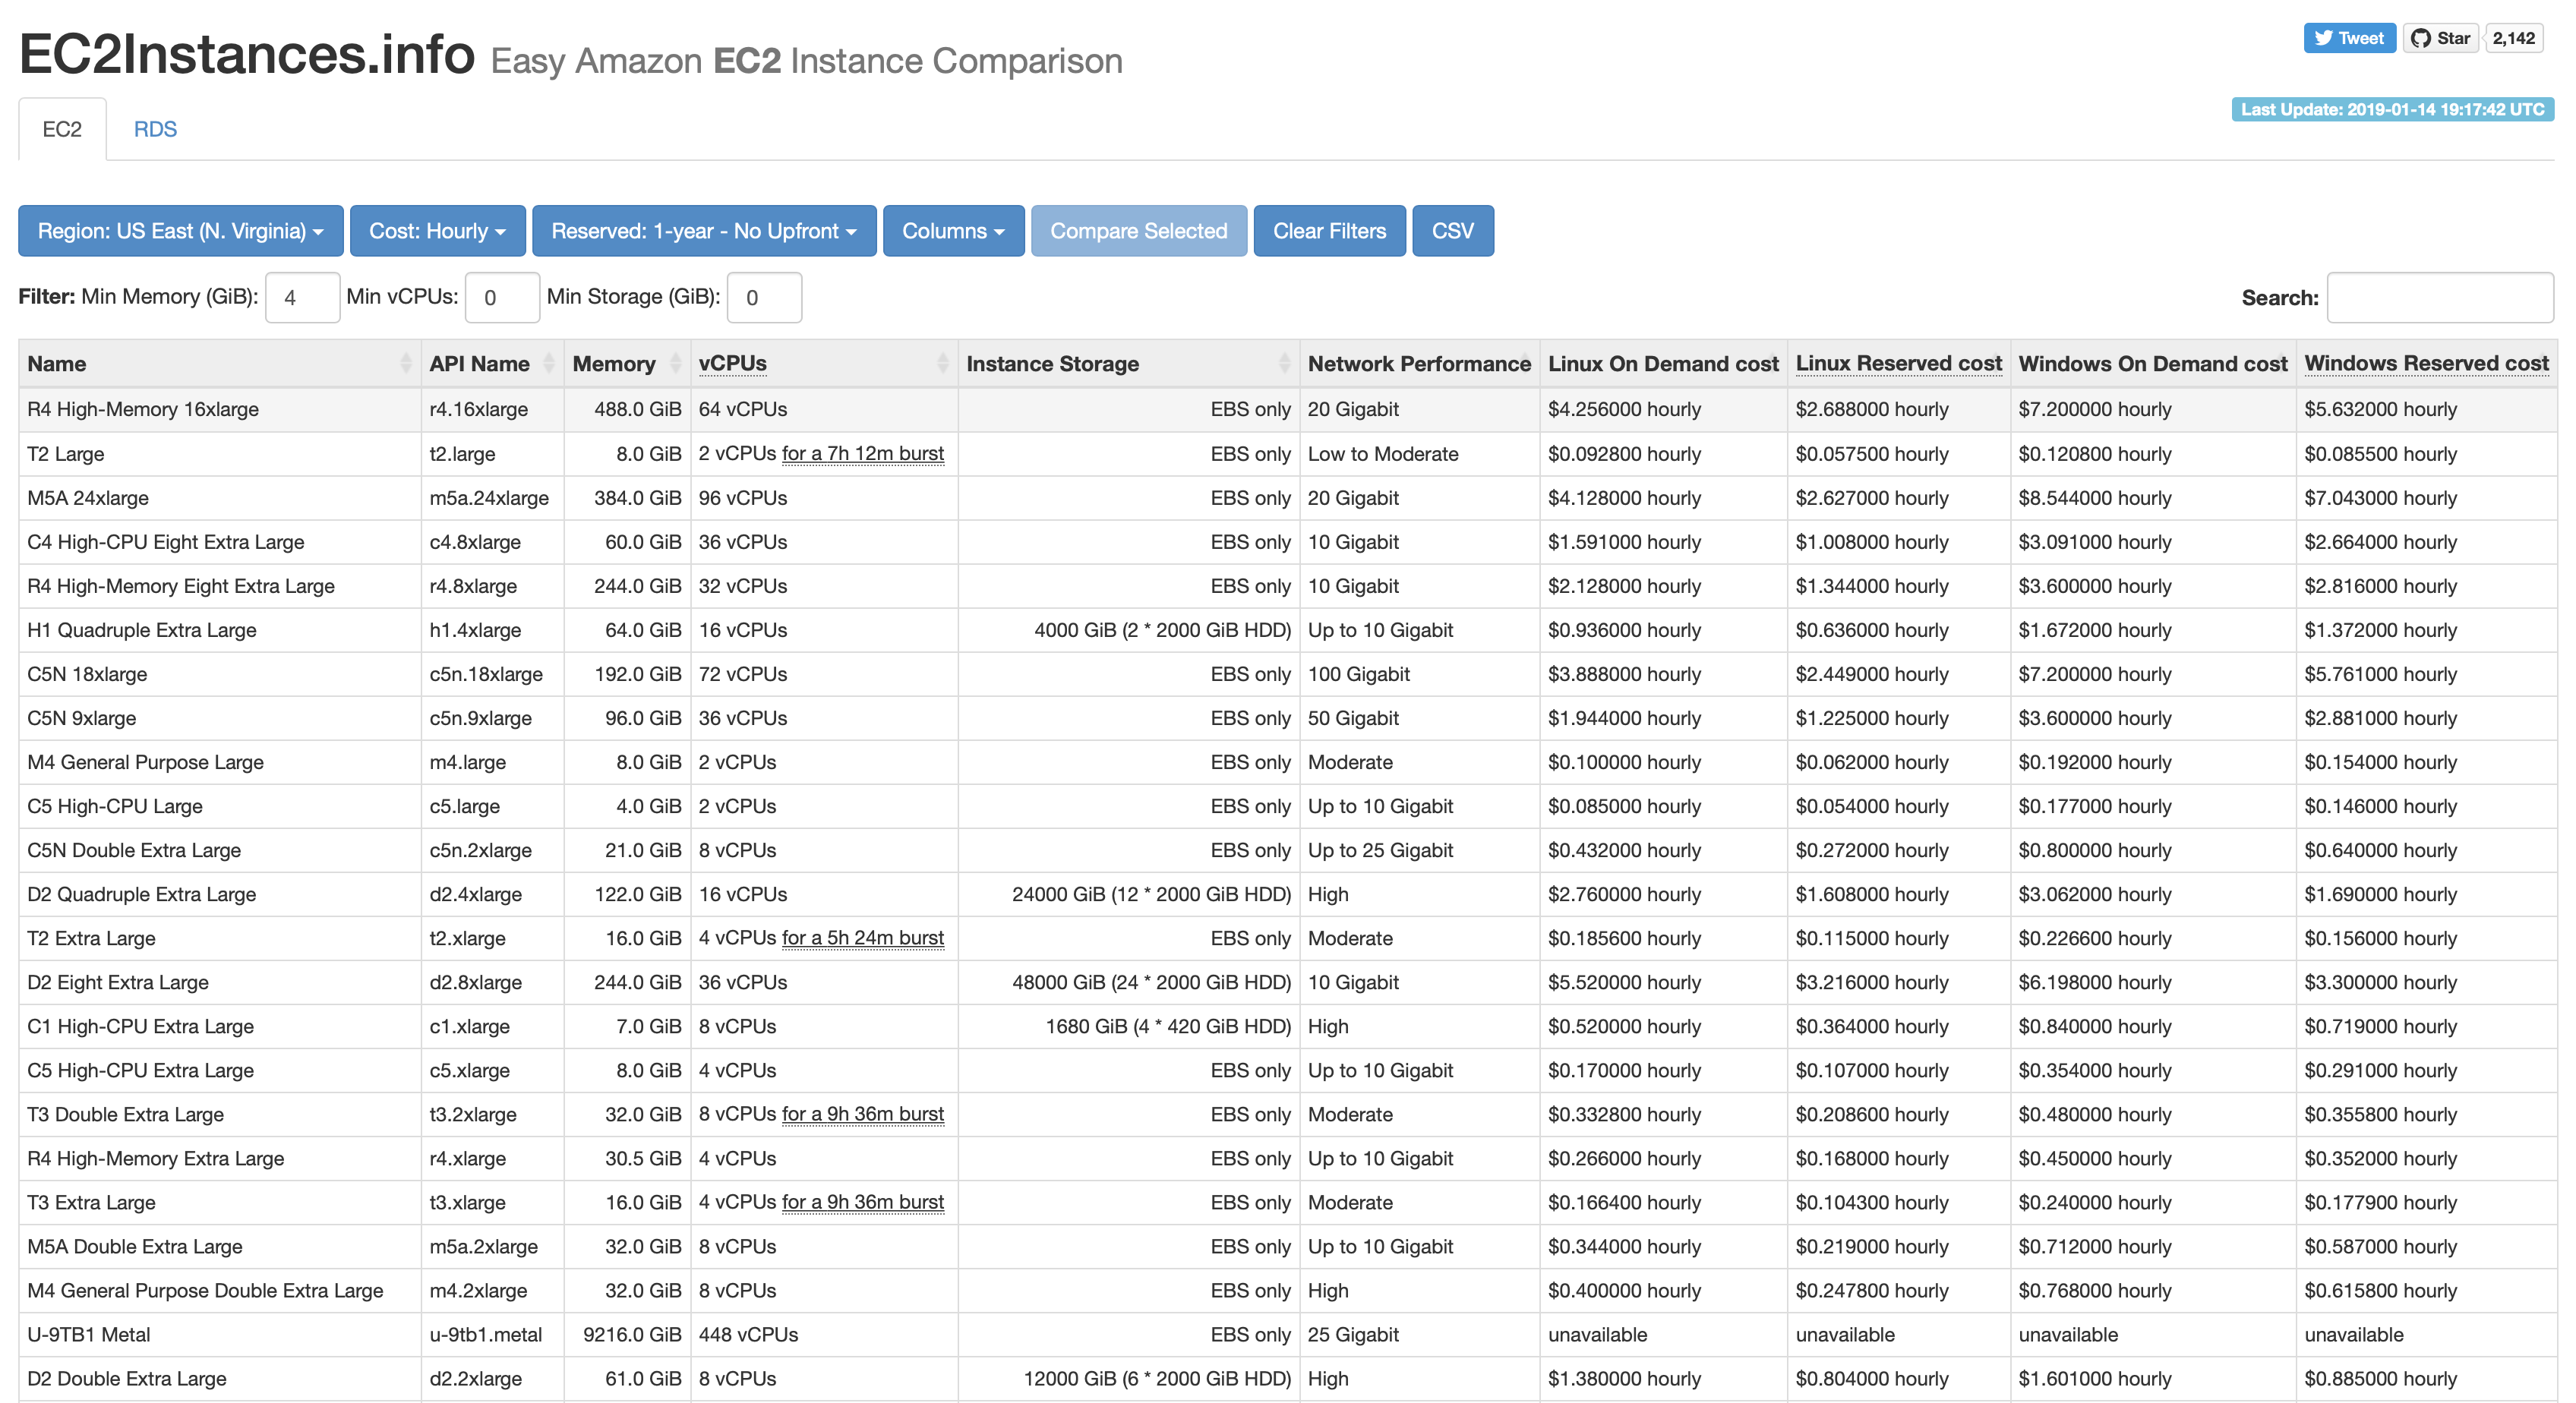Click the Up to 25 Gigabit network cell
2576x1403 pixels.
[x=1419, y=850]
